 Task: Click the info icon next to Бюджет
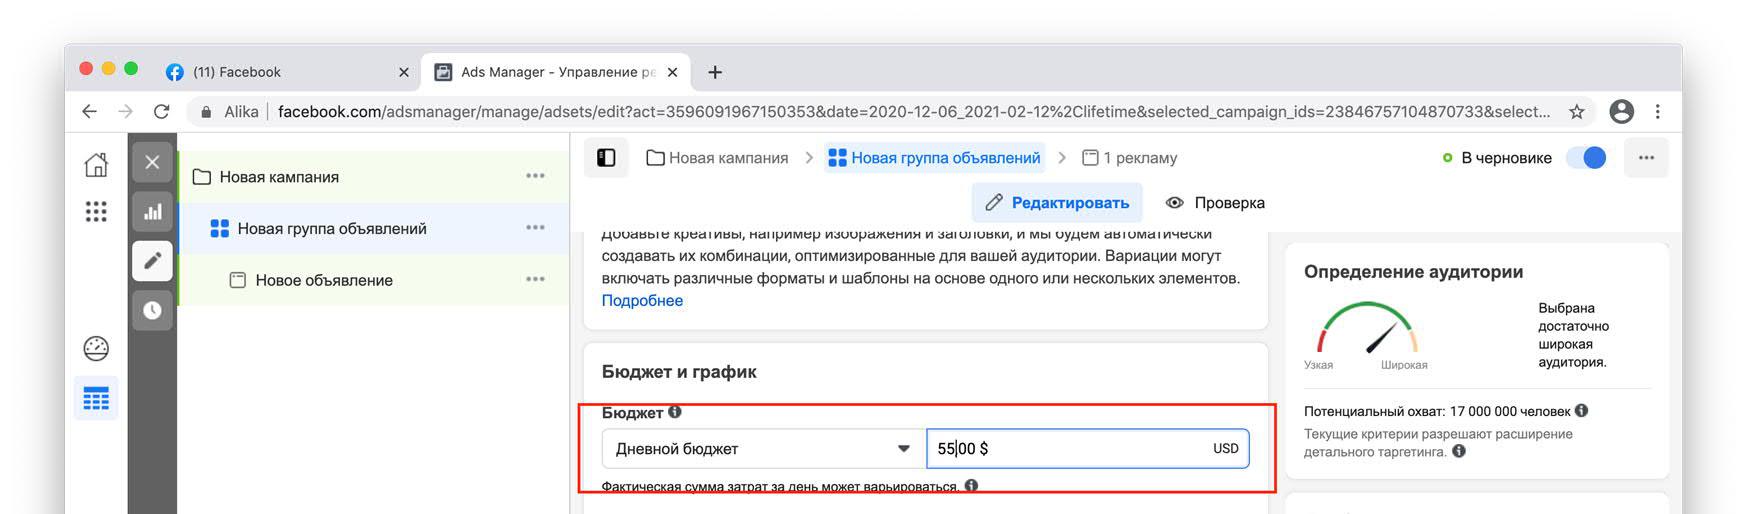click(675, 412)
